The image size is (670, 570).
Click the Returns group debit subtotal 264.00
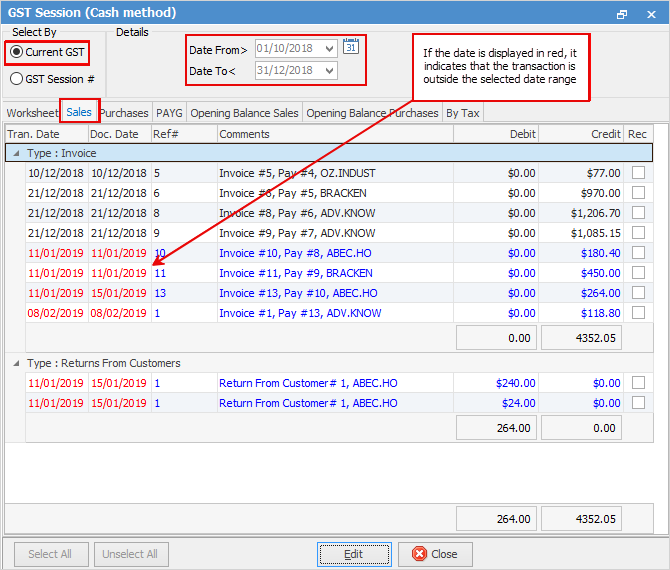496,428
